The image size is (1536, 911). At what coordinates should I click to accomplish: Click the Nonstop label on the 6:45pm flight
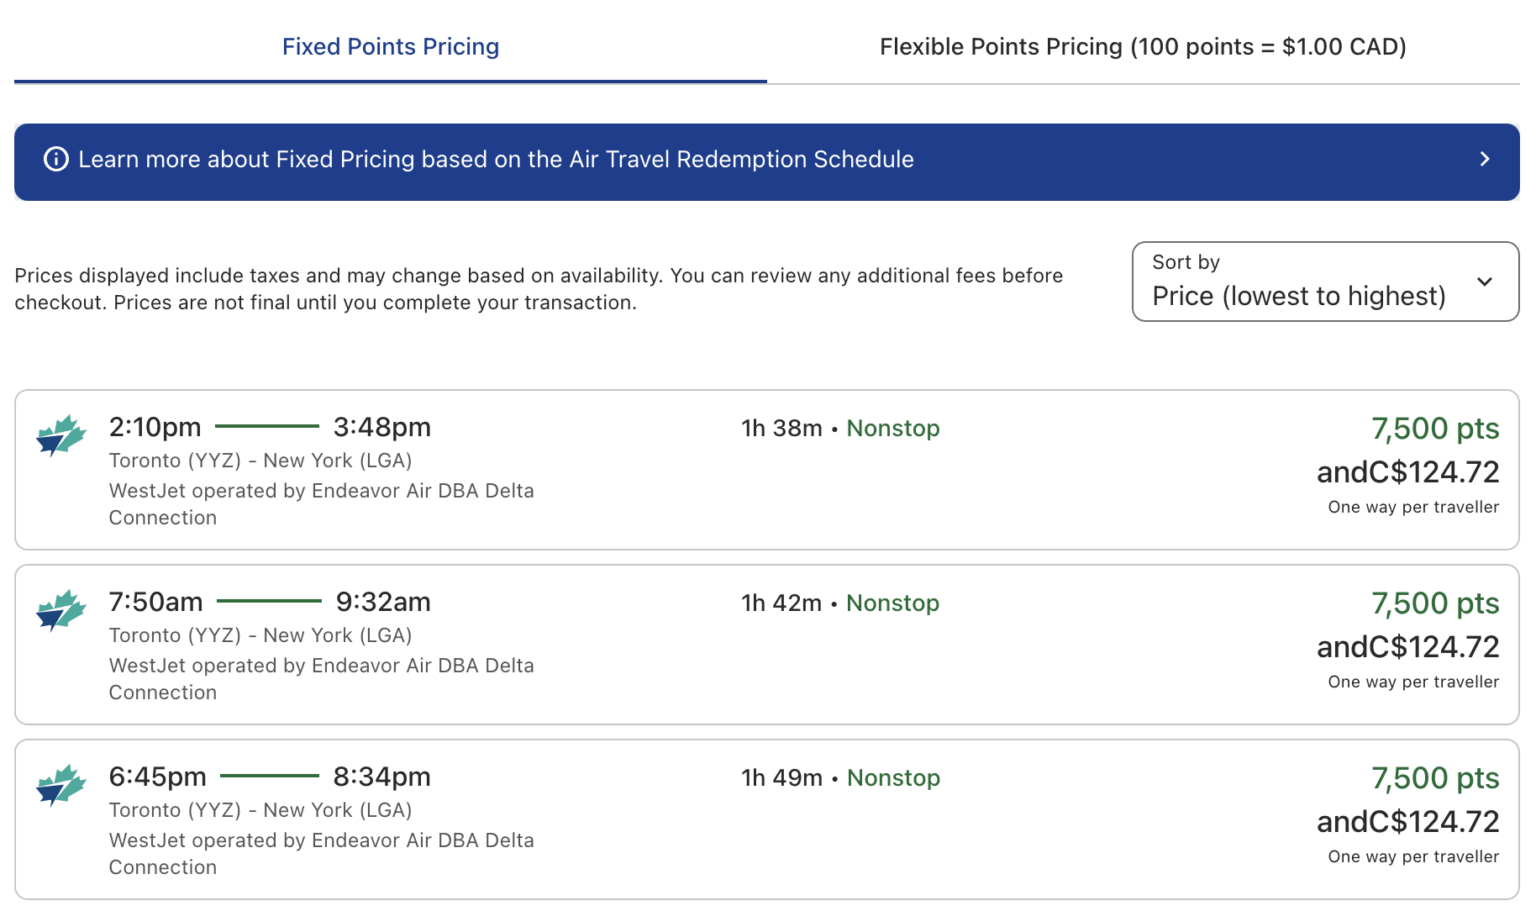tap(893, 777)
